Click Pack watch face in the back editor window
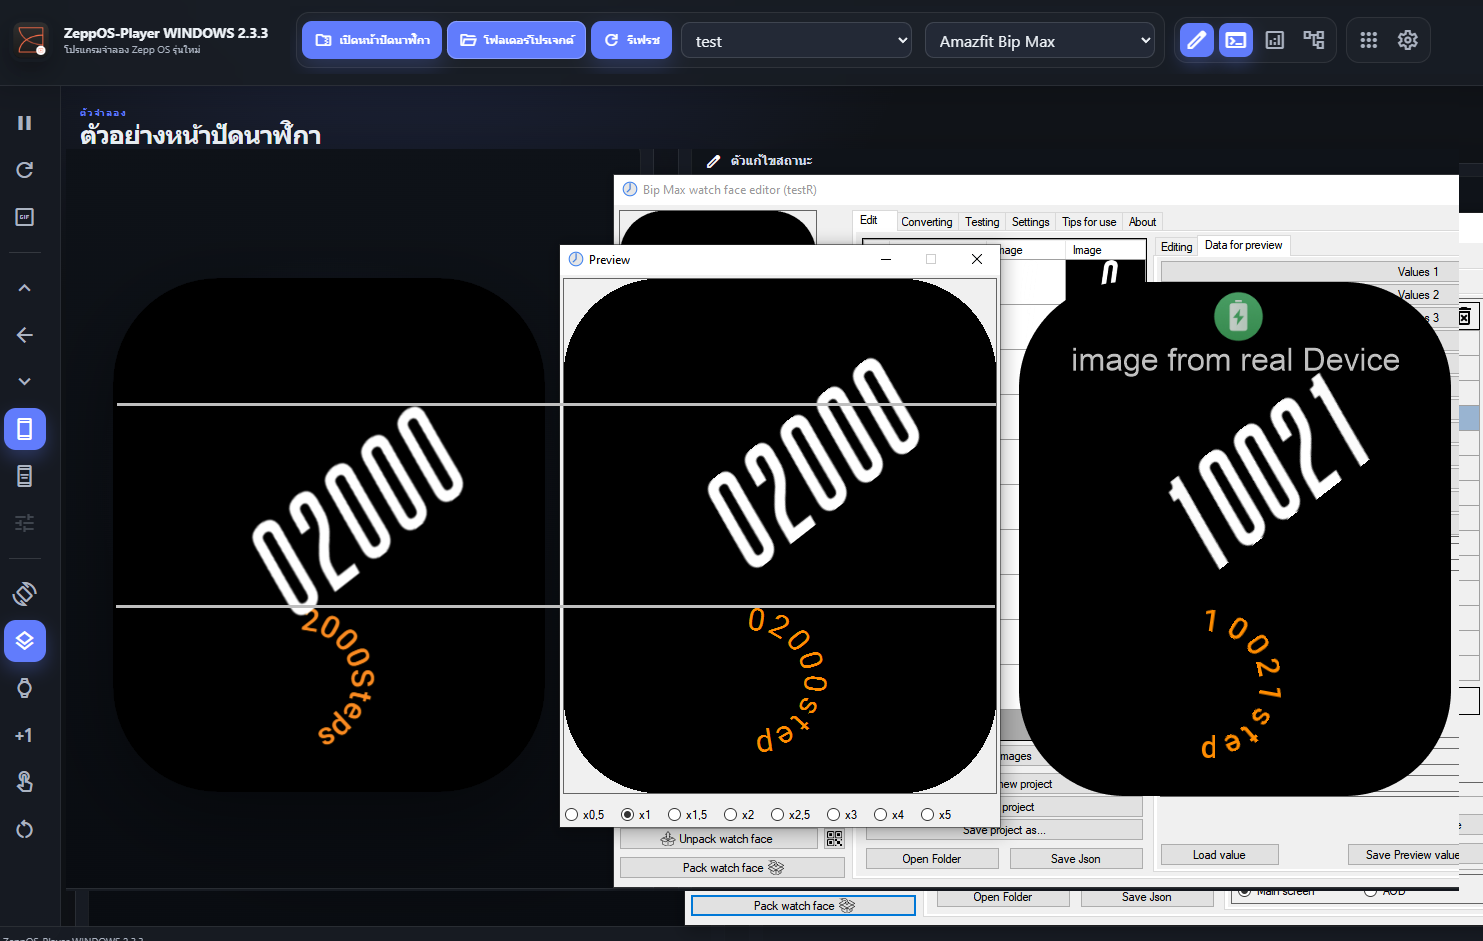The image size is (1483, 941). (x=803, y=906)
